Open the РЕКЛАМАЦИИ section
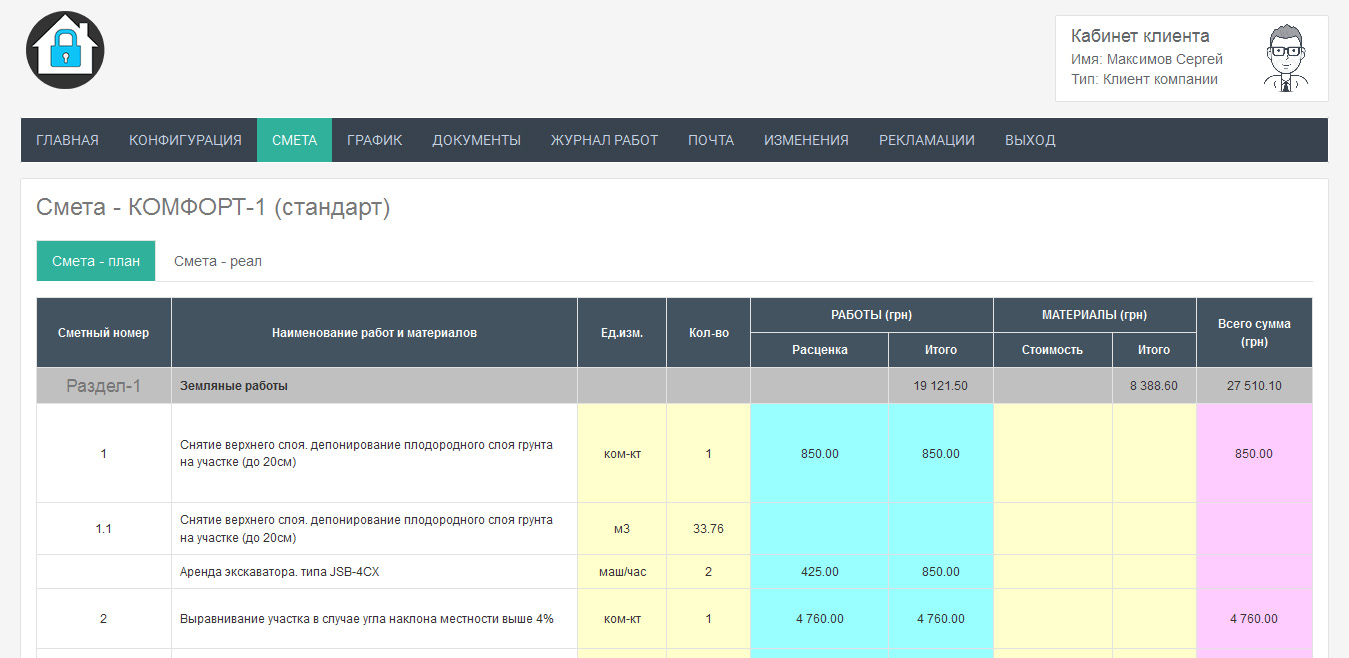The width and height of the screenshot is (1349, 658). 926,140
